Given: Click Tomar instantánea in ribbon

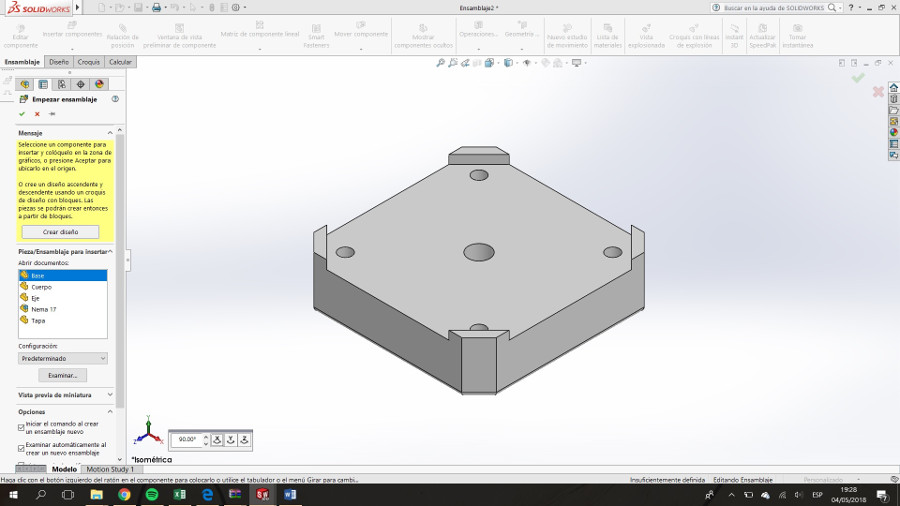Looking at the screenshot, I should click(797, 36).
